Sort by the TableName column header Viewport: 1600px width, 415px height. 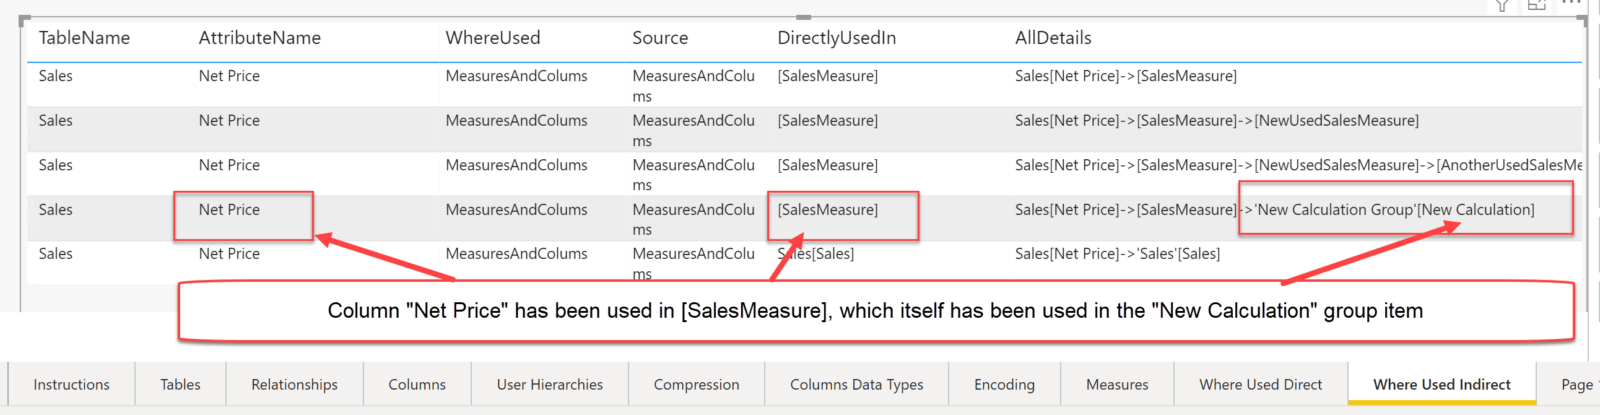coord(84,38)
